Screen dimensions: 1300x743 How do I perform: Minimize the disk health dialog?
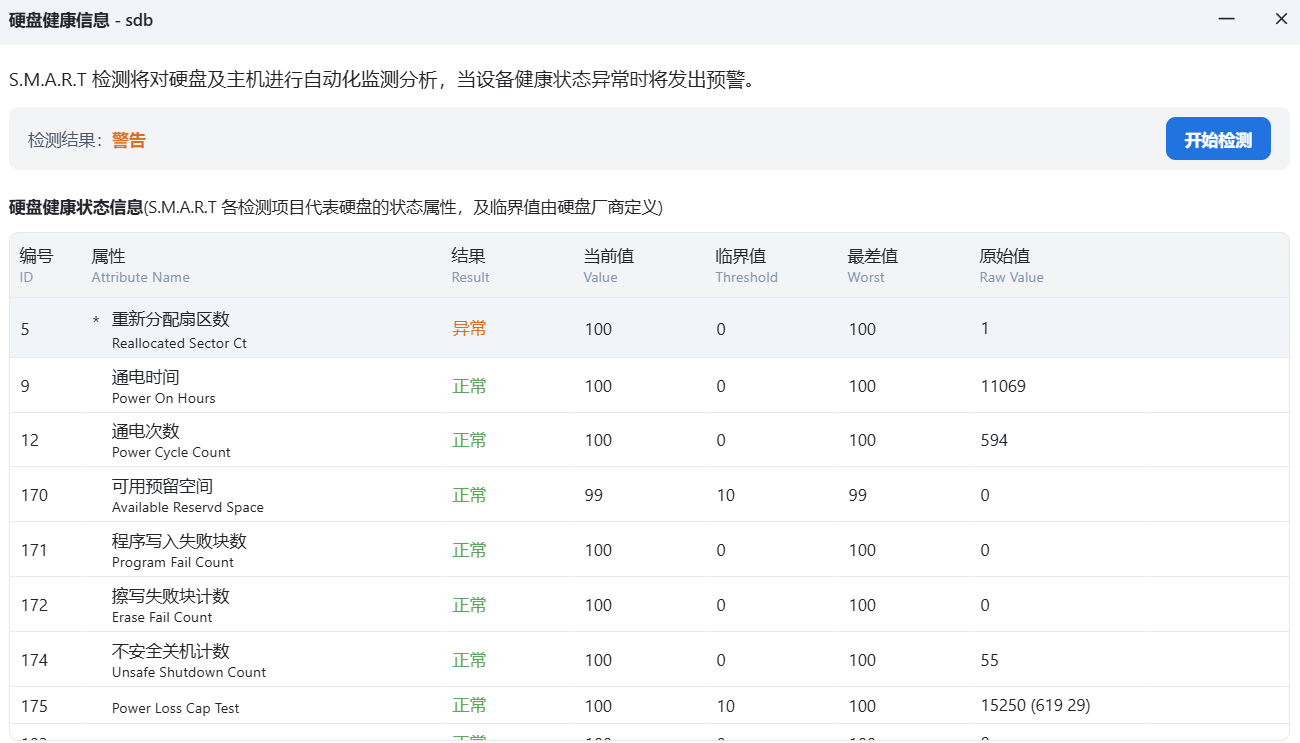pyautogui.click(x=1226, y=19)
